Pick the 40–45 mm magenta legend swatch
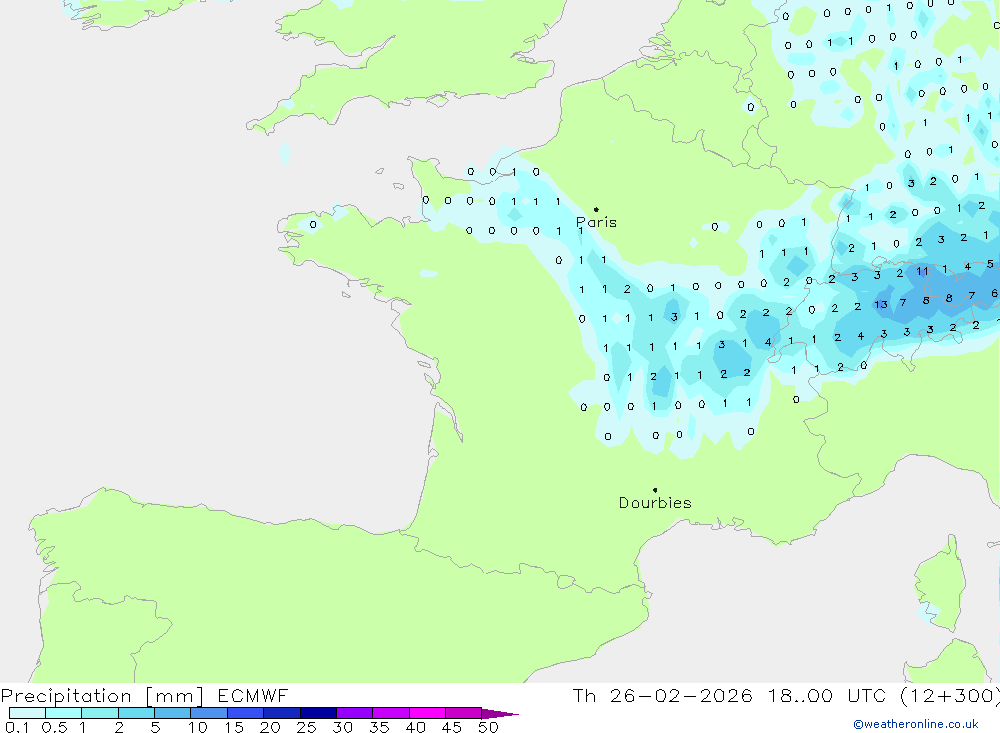 pyautogui.click(x=427, y=713)
